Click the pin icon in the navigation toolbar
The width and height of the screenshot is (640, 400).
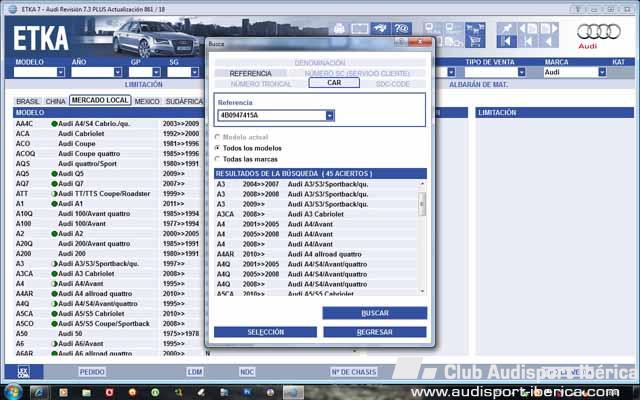click(507, 29)
